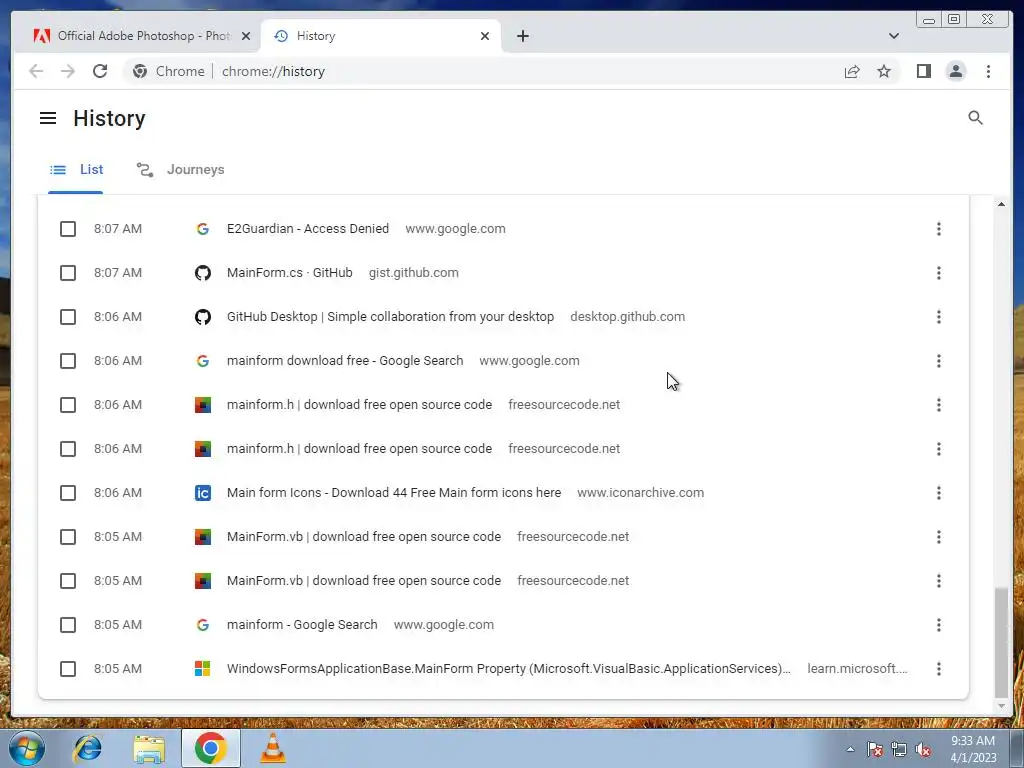The image size is (1024, 768).
Task: Click the share page icon in address bar
Action: [x=852, y=71]
